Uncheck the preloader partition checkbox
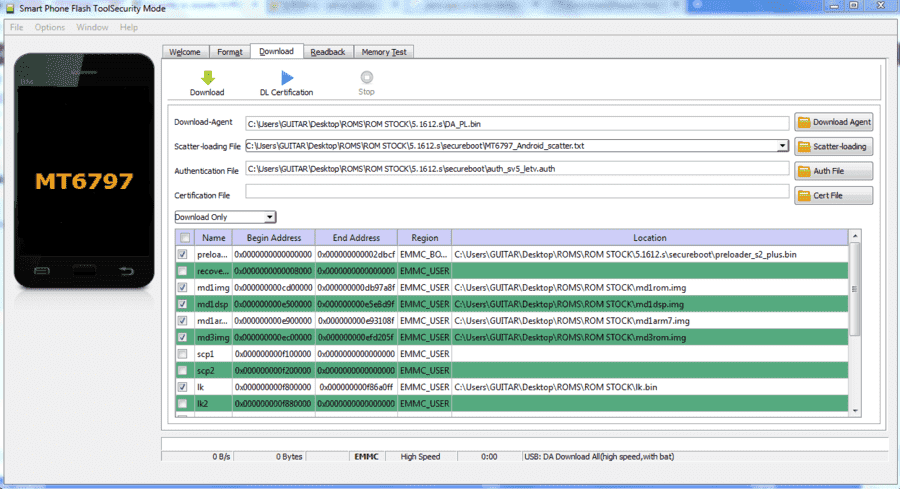The height and width of the screenshot is (489, 900). 183,254
